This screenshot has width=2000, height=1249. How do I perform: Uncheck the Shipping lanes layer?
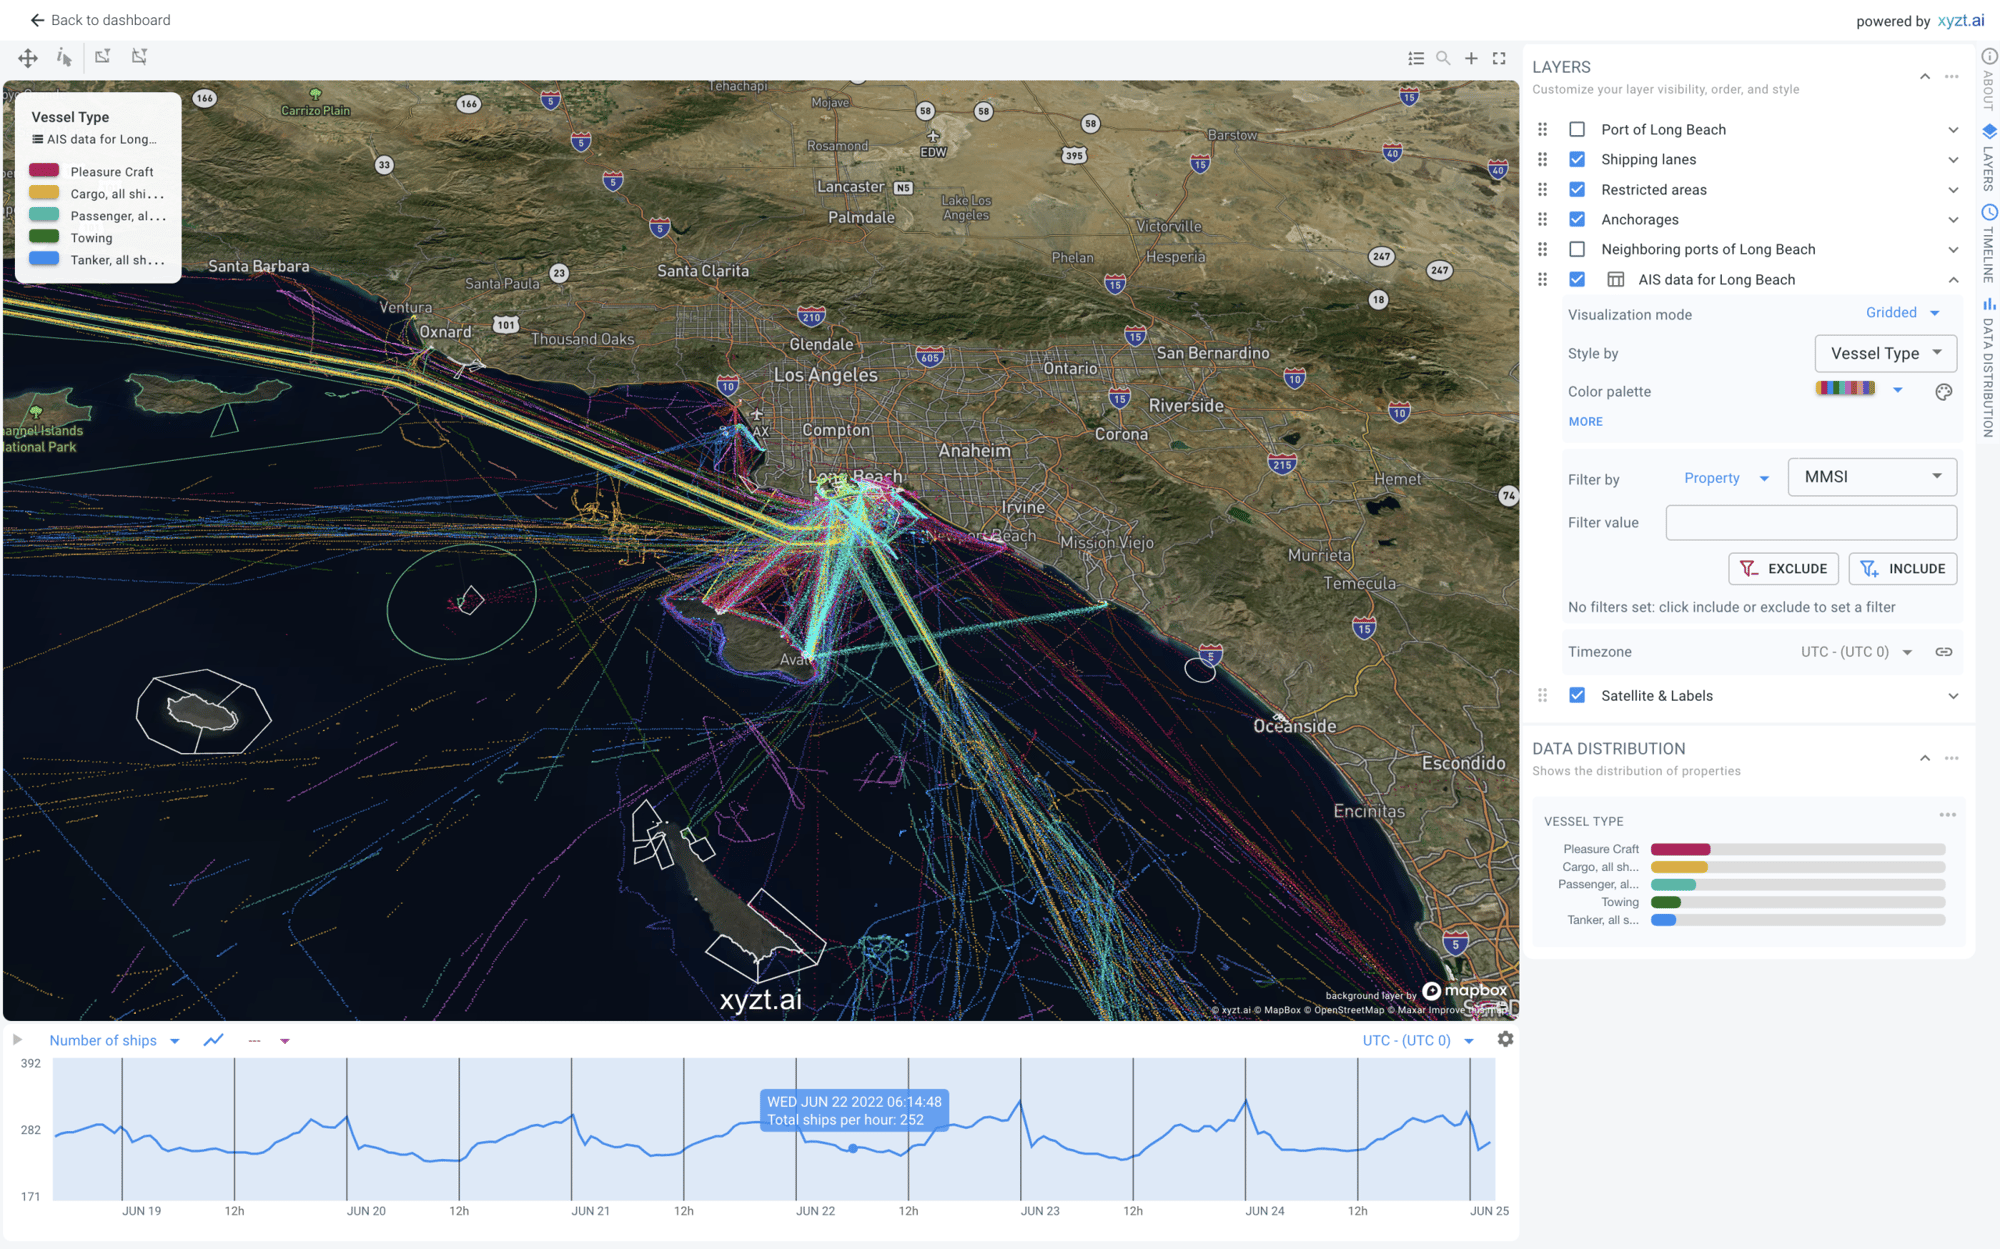[1577, 160]
